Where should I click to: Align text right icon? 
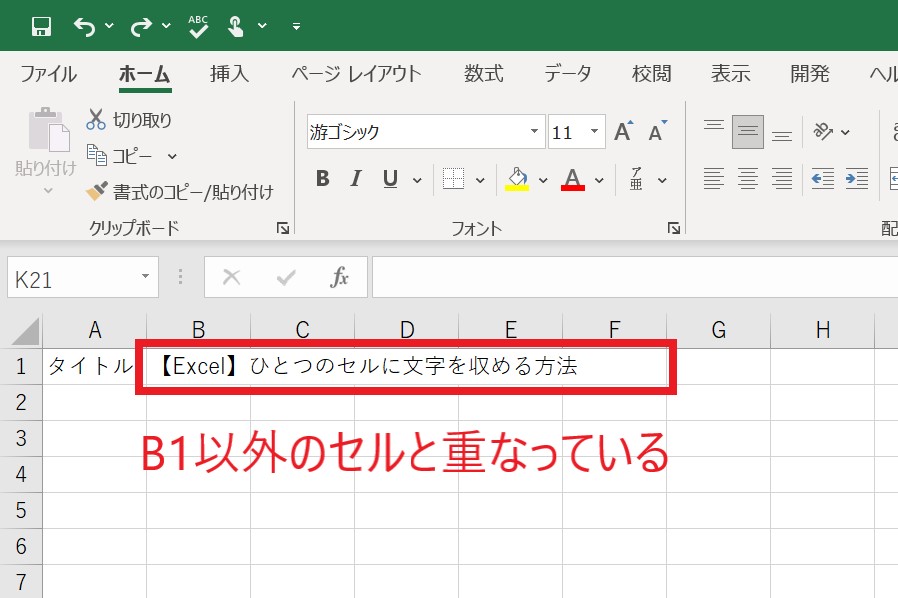[x=782, y=179]
